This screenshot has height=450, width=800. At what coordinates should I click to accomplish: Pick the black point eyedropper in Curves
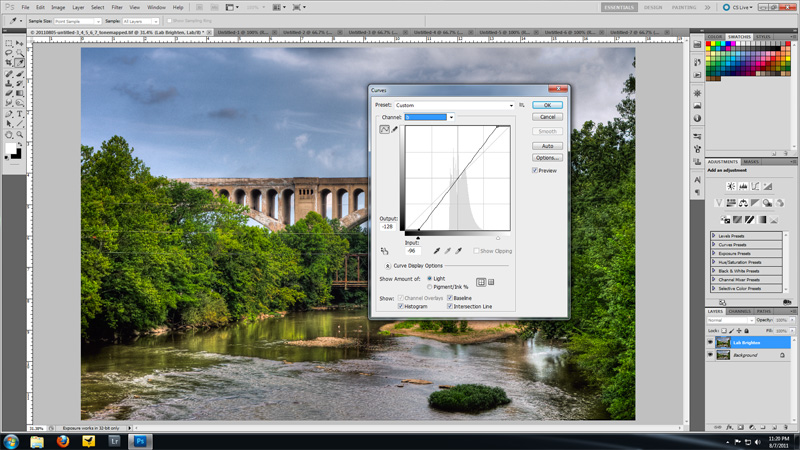point(436,251)
